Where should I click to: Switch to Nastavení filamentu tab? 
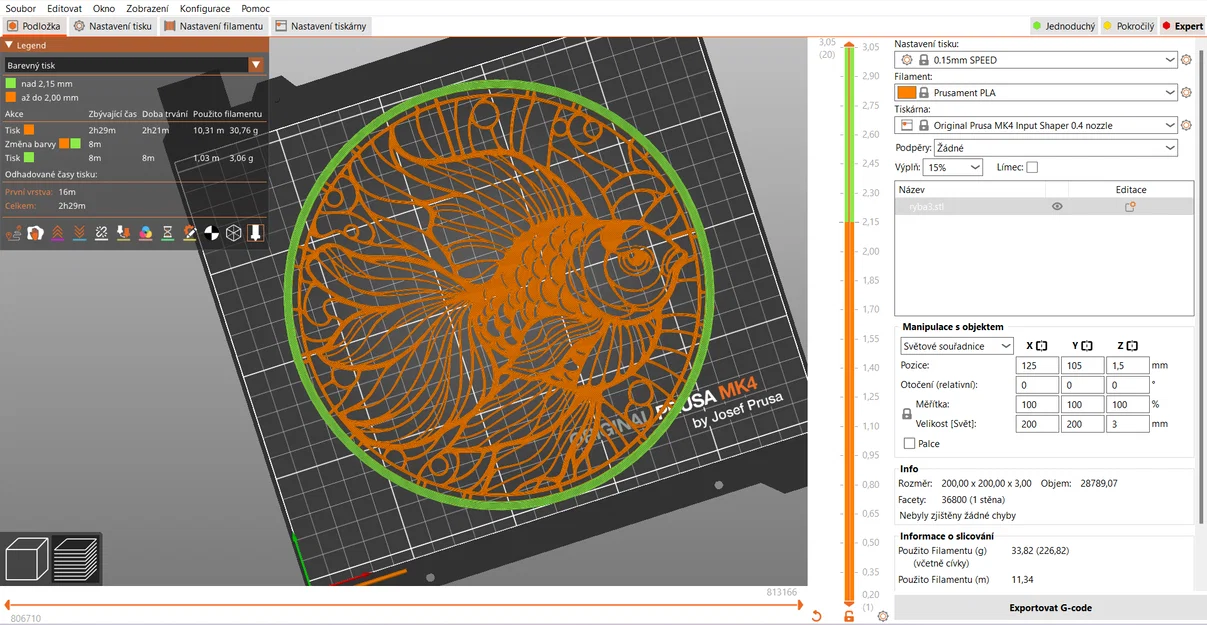[214, 26]
